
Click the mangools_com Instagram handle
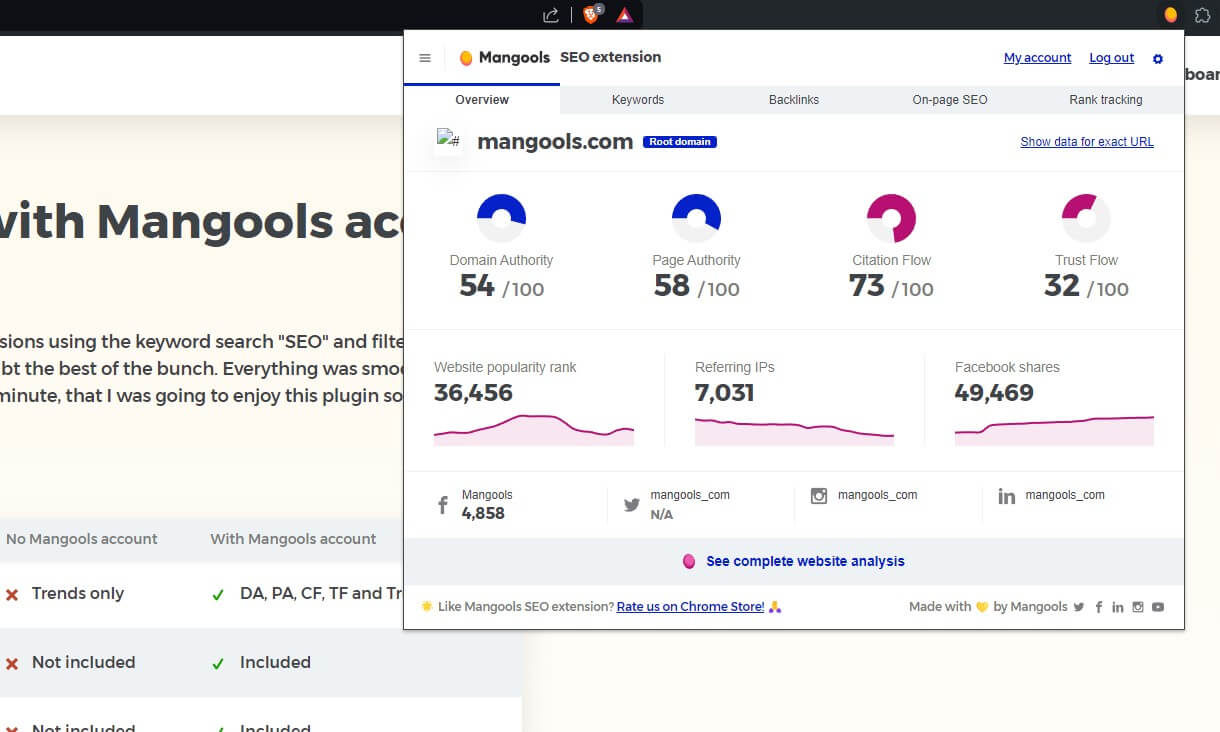[877, 495]
